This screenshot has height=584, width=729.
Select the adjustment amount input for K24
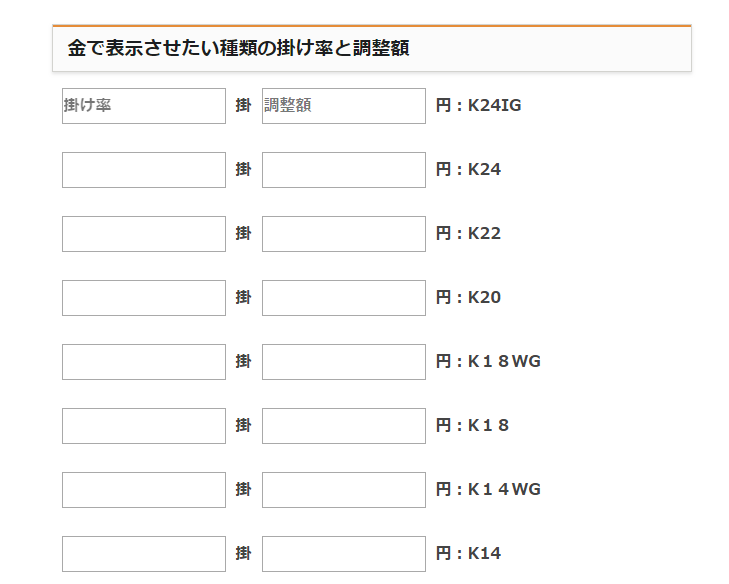344,170
